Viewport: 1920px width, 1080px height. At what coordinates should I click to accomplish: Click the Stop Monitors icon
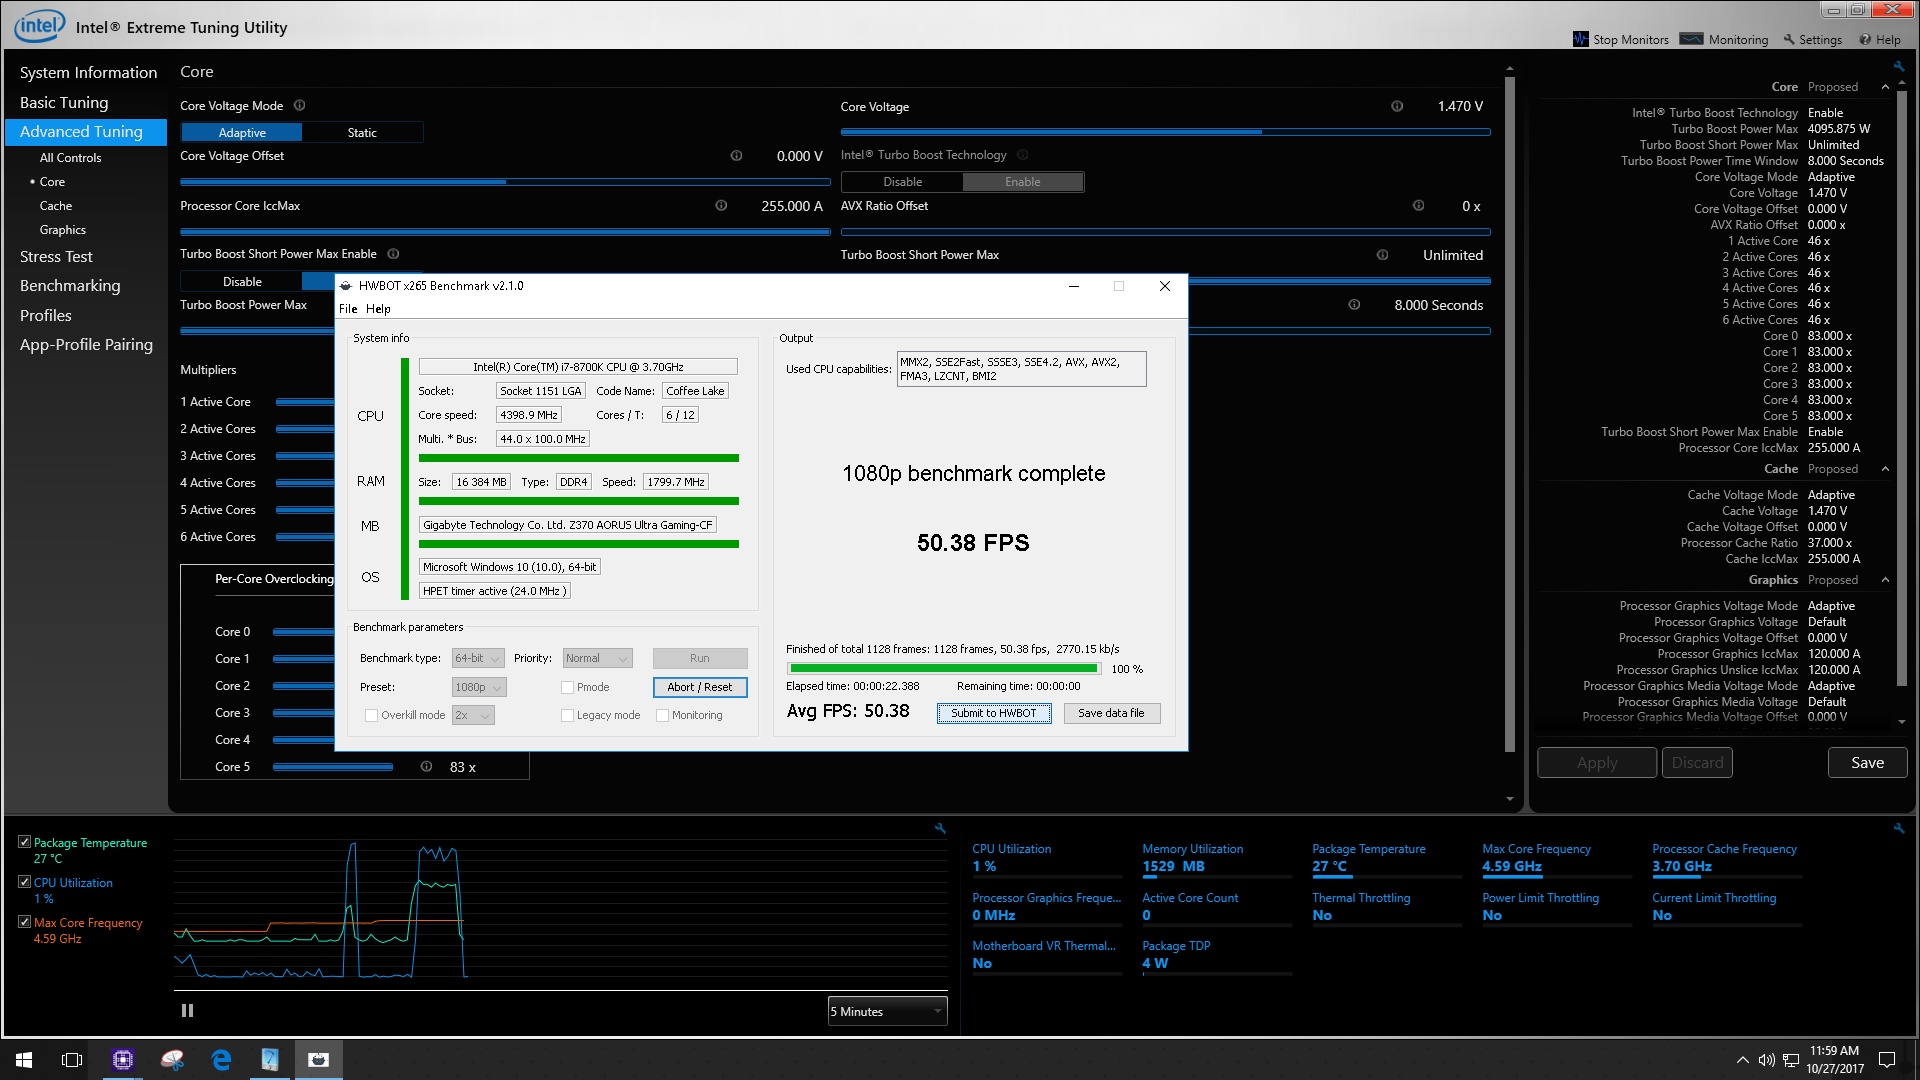[1580, 39]
